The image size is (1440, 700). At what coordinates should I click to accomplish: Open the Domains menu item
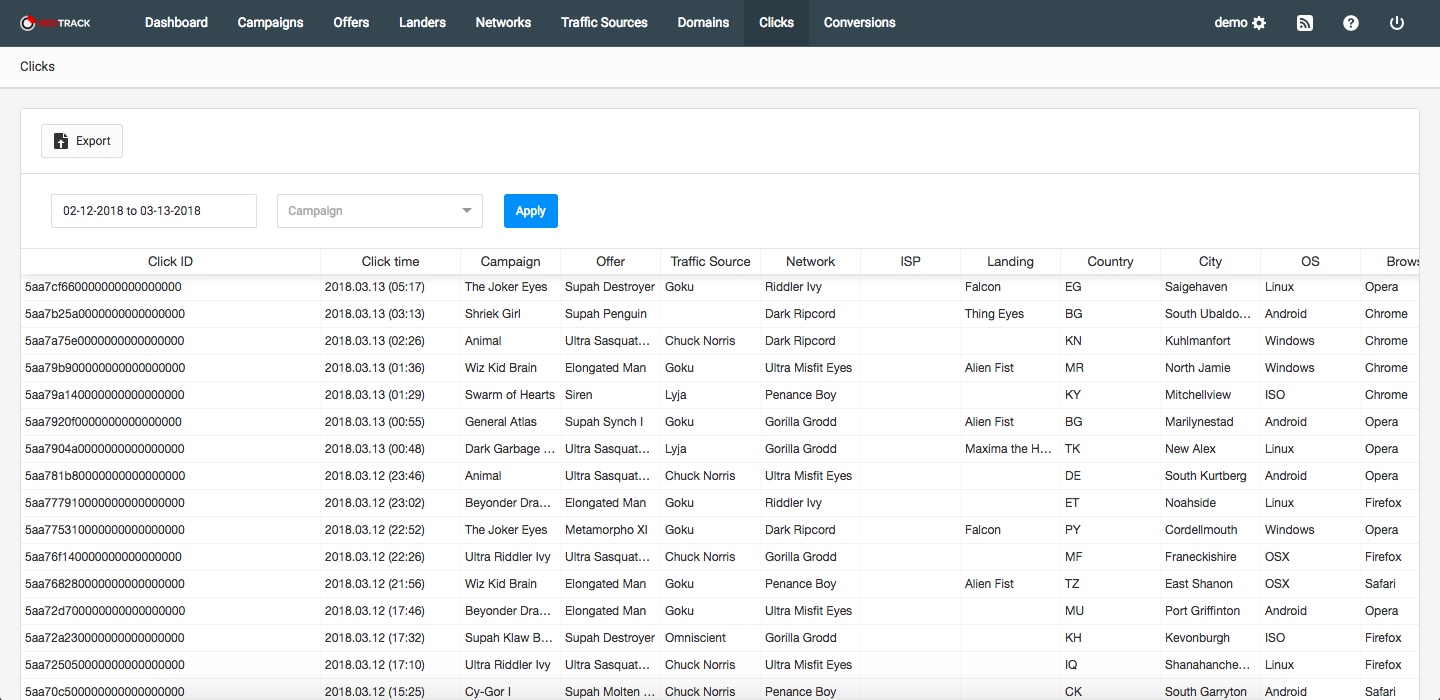pos(703,23)
